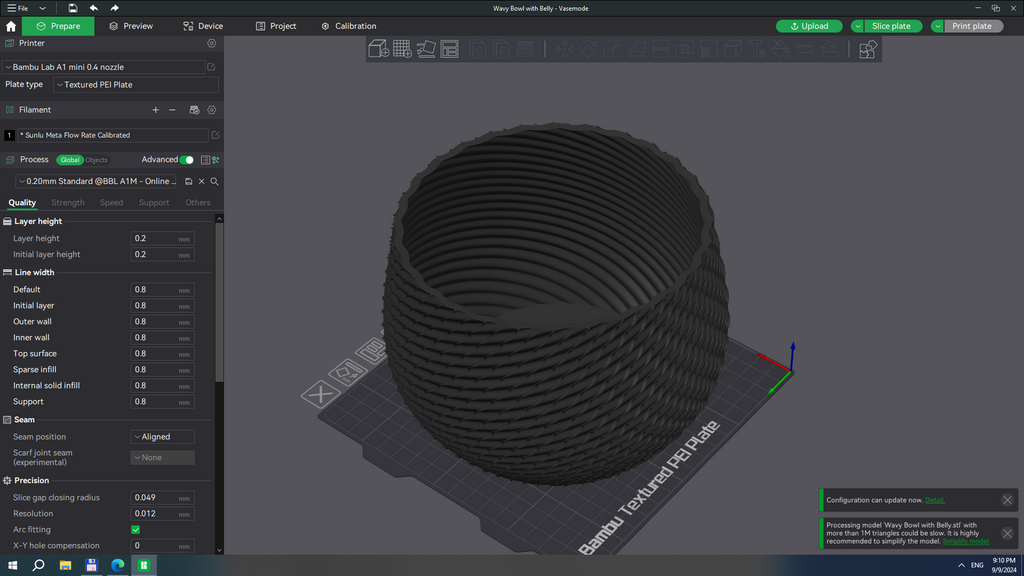Select the Mesh boolean tool icon
1024x576 pixels.
coord(684,49)
